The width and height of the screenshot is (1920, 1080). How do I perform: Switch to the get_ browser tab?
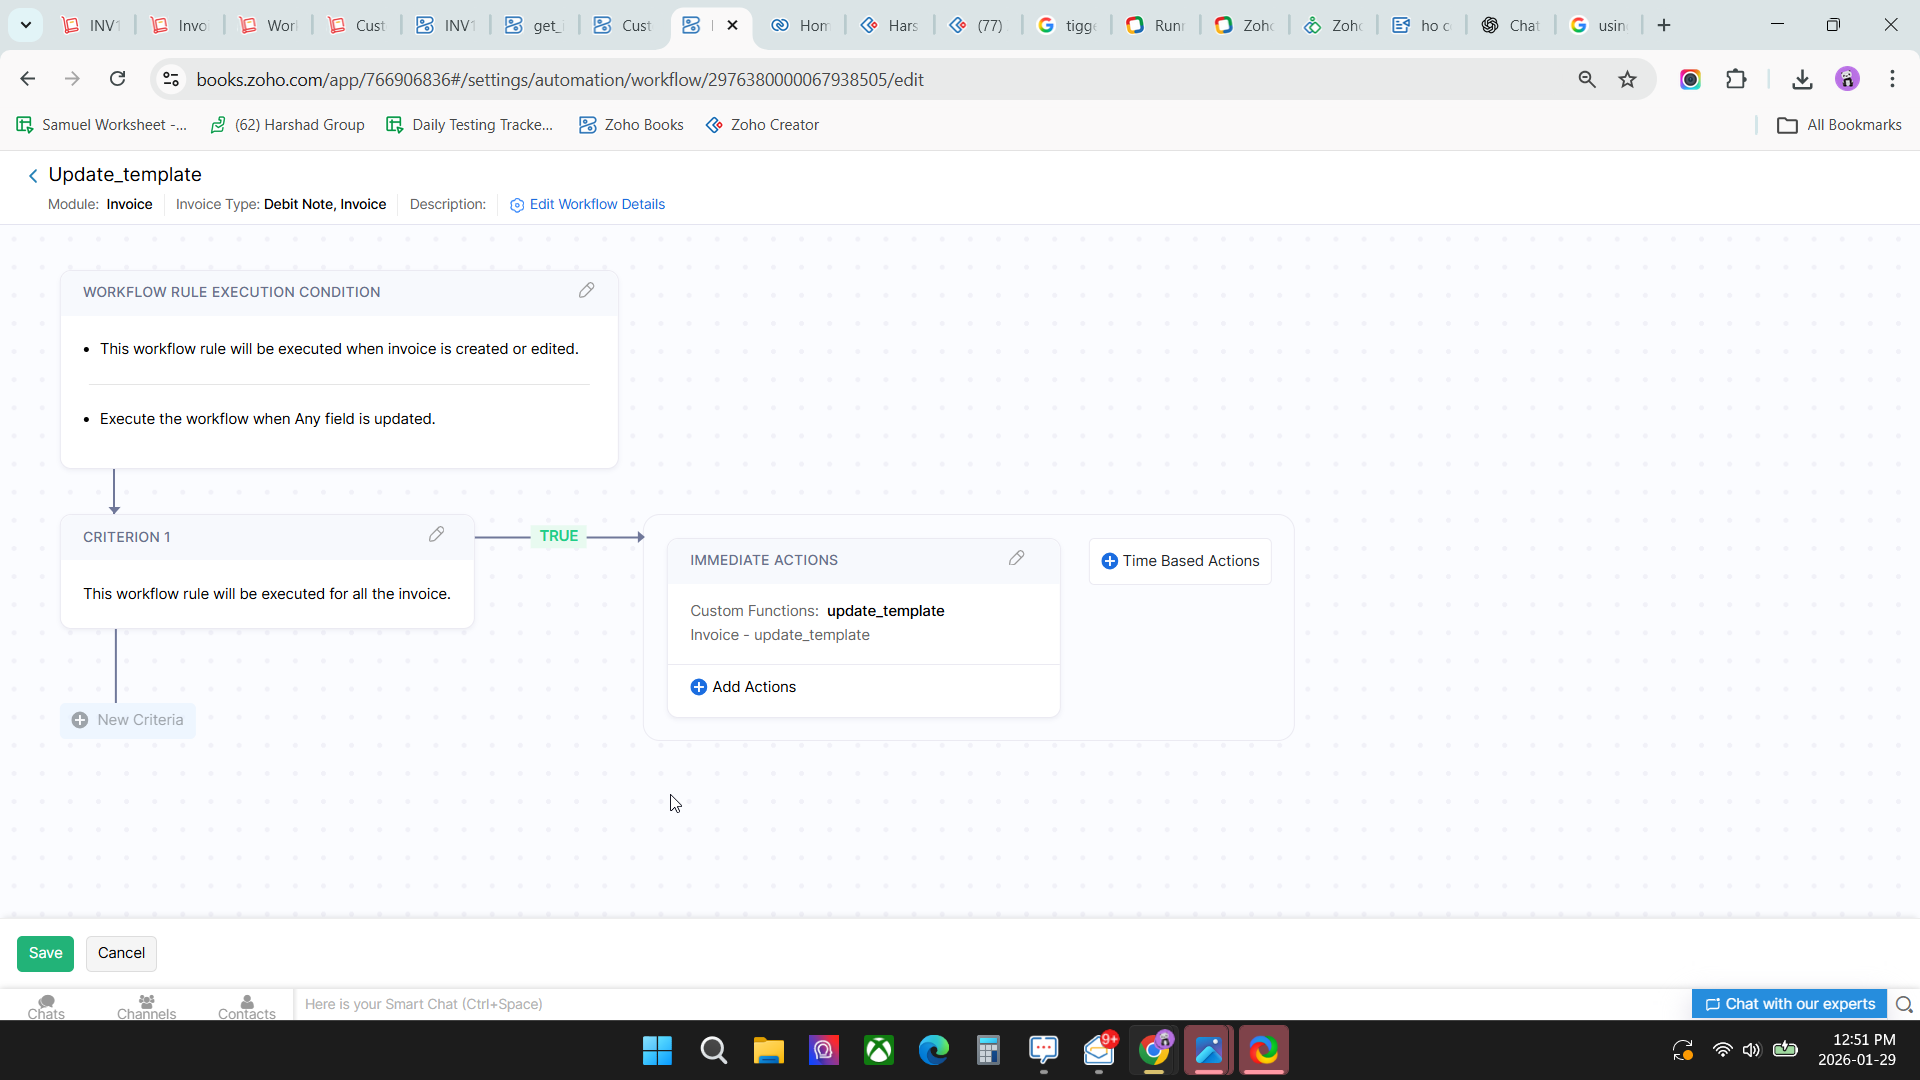coord(534,25)
